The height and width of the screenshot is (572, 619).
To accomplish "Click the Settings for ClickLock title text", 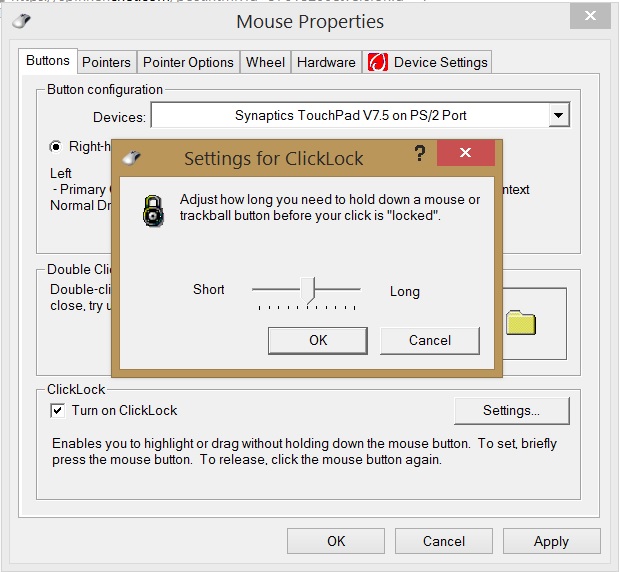I will 274,159.
